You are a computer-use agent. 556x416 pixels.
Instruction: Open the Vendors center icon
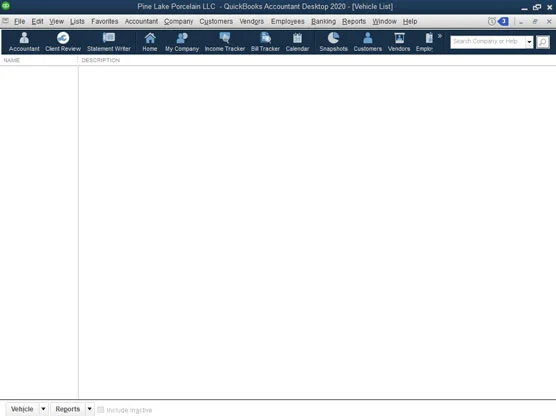click(x=399, y=42)
